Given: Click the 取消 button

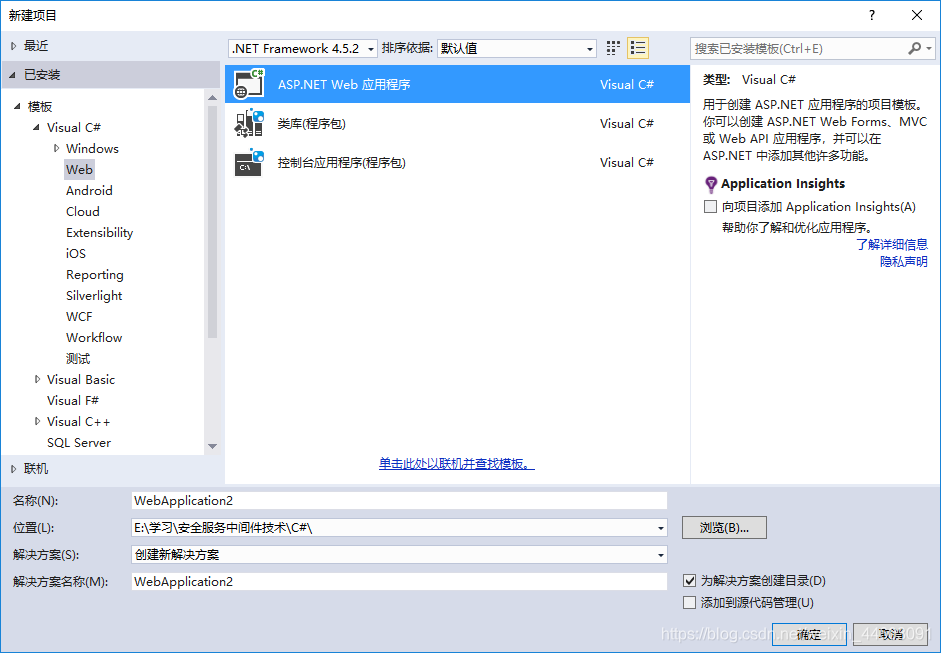Looking at the screenshot, I should pyautogui.click(x=891, y=634).
